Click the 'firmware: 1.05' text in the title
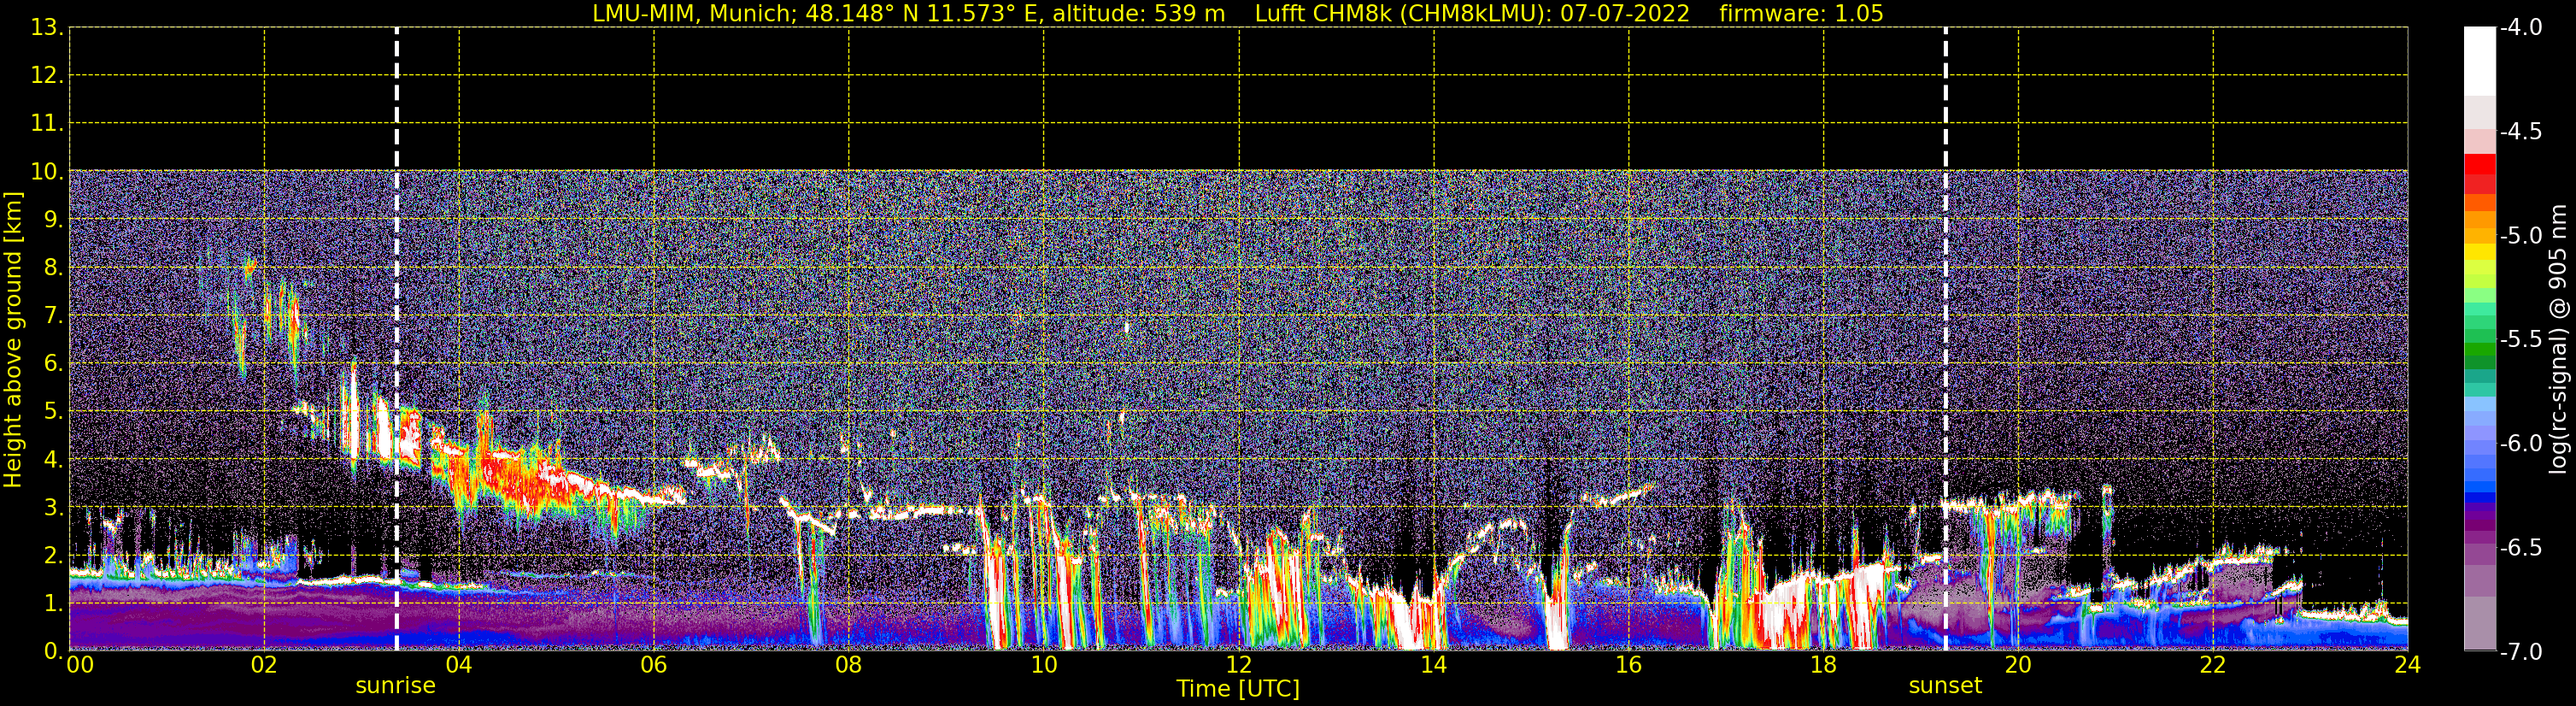Screen dimensions: 2576x706 click(x=1801, y=14)
